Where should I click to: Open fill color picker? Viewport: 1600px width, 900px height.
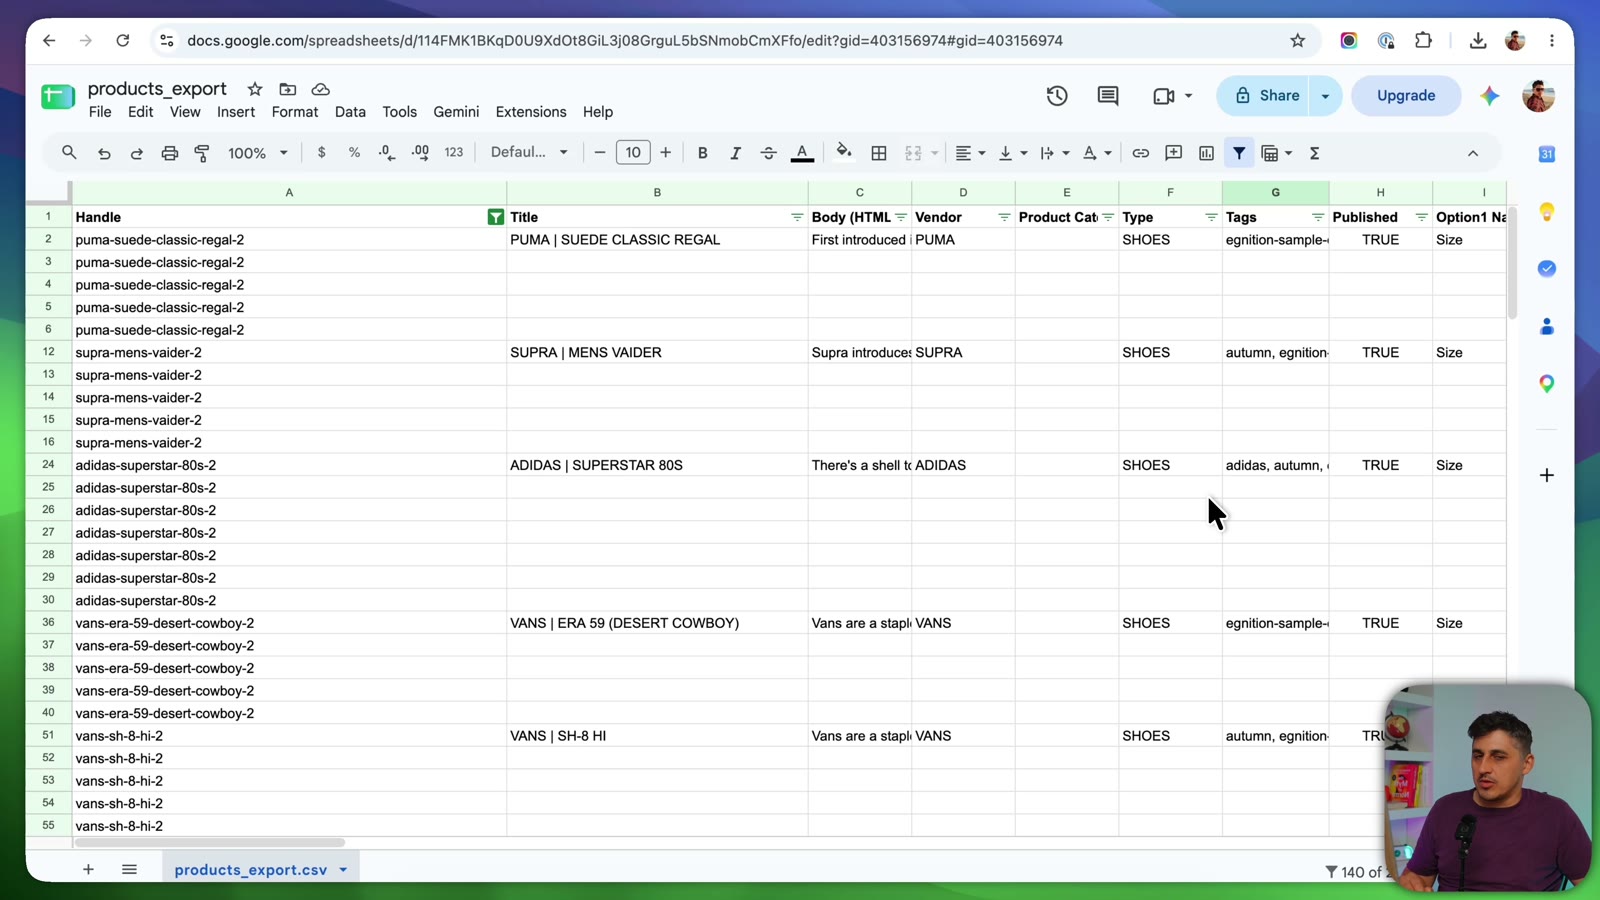(844, 153)
